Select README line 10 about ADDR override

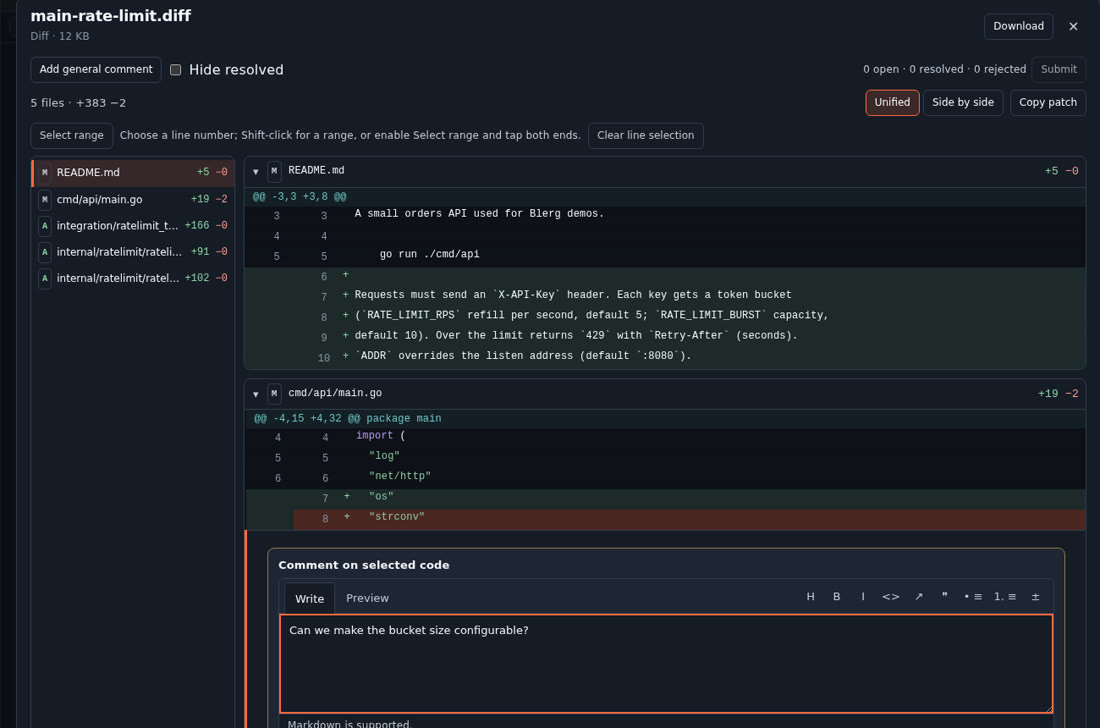tap(665, 357)
